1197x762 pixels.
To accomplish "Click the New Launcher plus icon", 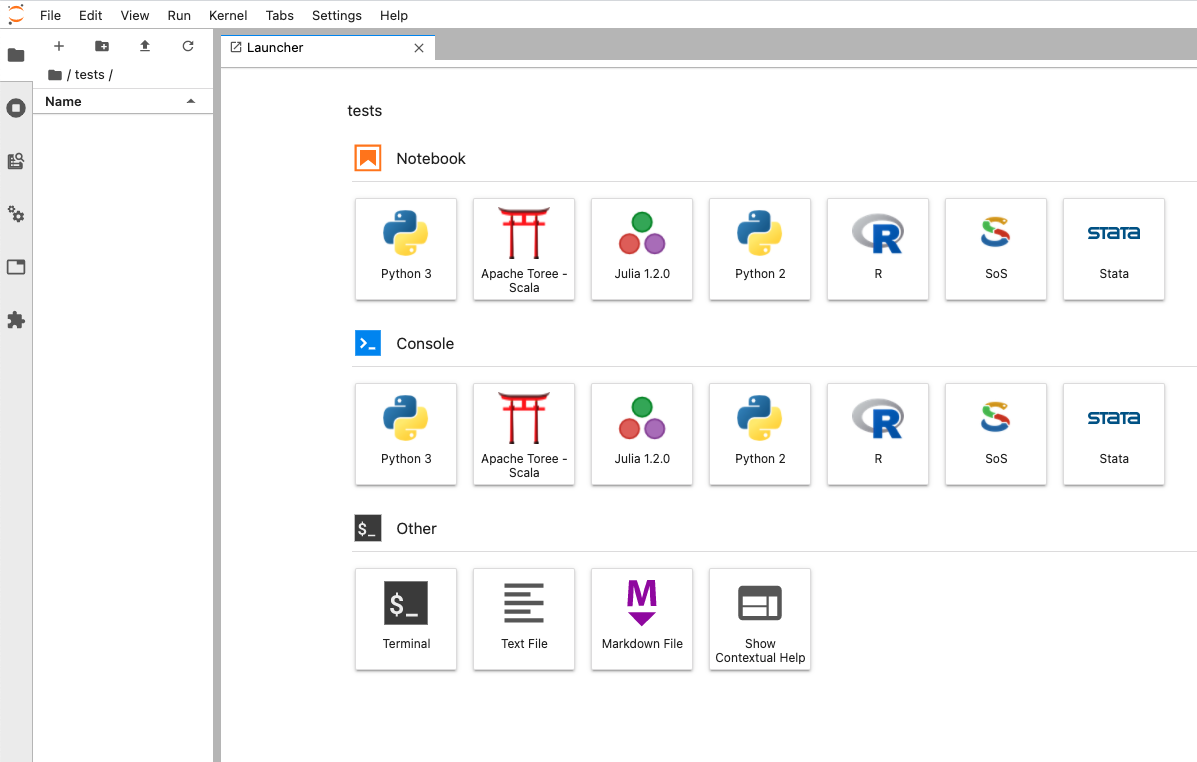I will pos(59,46).
